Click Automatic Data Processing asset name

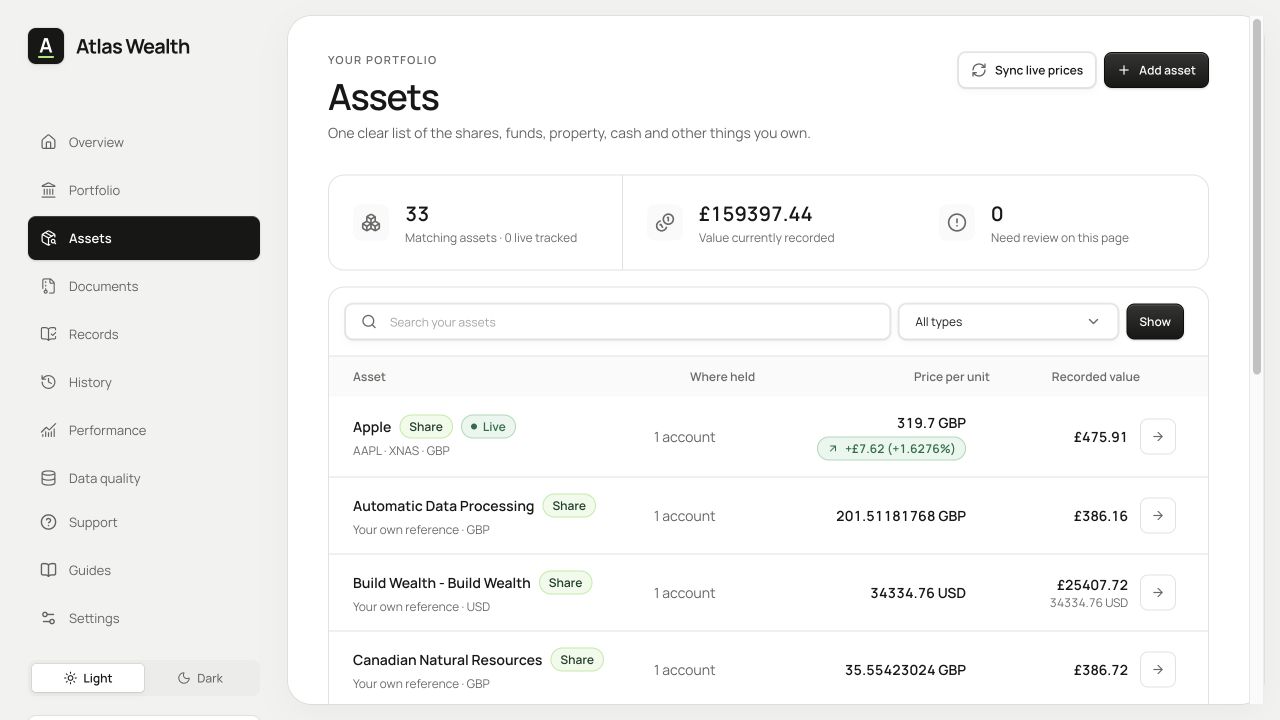click(443, 506)
